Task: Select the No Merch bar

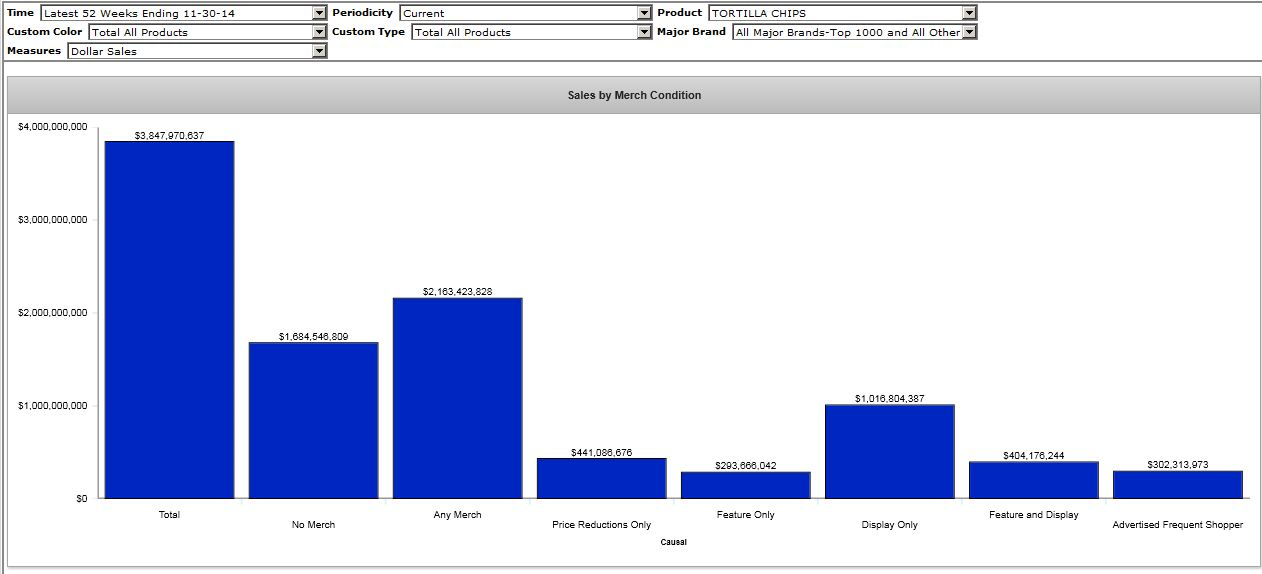Action: 313,420
